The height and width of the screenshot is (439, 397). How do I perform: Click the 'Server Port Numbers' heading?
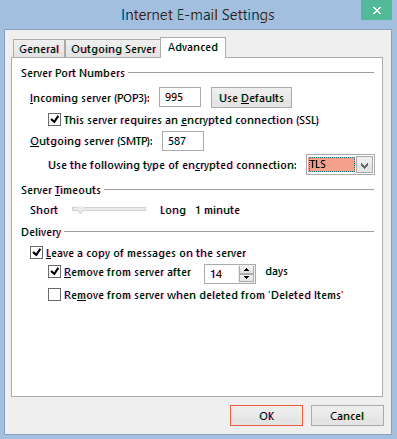[x=73, y=73]
